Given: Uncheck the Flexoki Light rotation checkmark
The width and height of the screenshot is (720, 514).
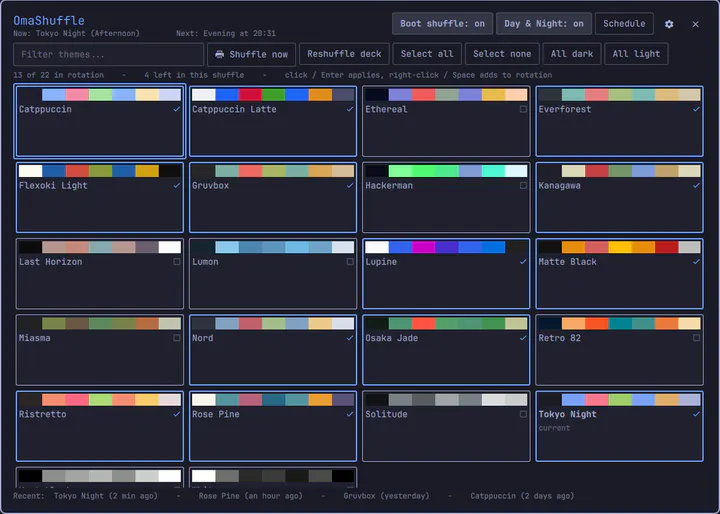Looking at the screenshot, I should pos(177,186).
